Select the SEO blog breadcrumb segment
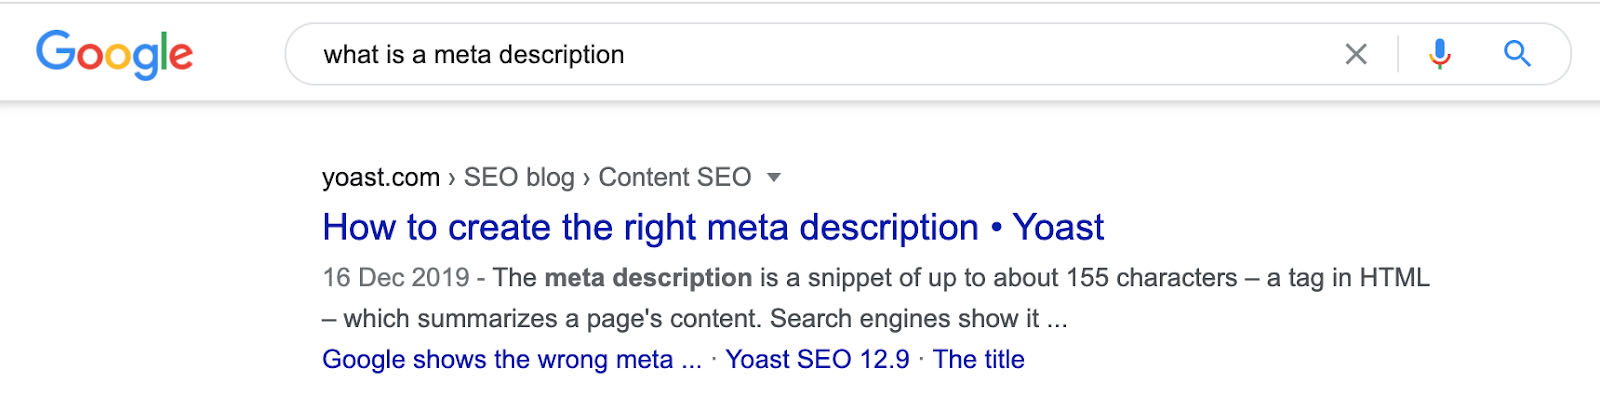The height and width of the screenshot is (409, 1600). tap(519, 178)
